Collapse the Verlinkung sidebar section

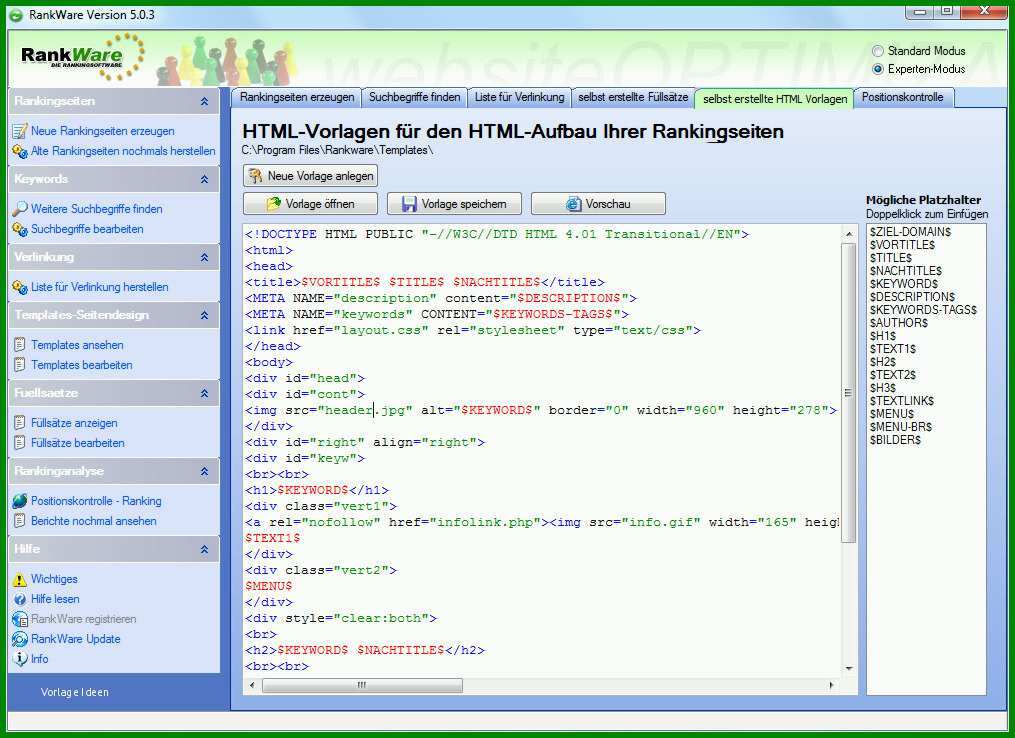pos(205,257)
